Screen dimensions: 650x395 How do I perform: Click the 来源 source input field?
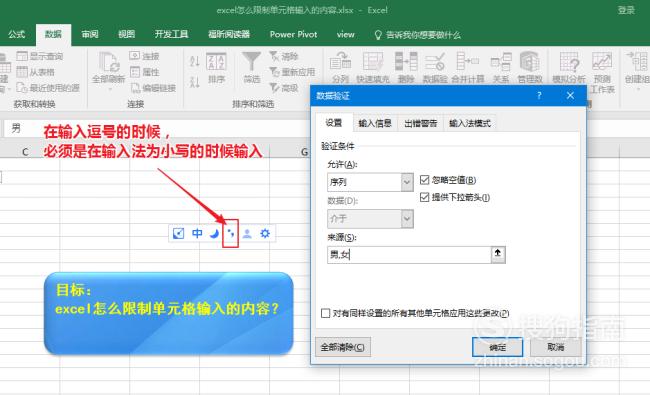pyautogui.click(x=409, y=254)
